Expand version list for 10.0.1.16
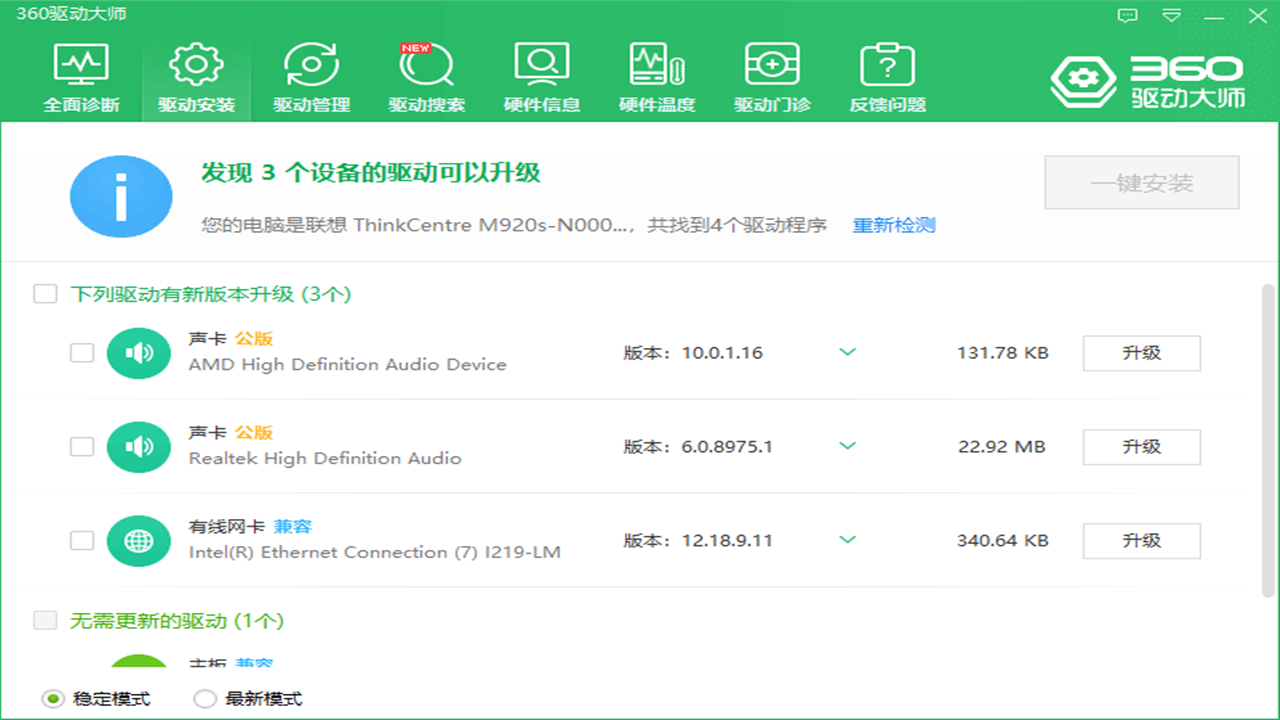This screenshot has width=1280, height=720. 848,352
